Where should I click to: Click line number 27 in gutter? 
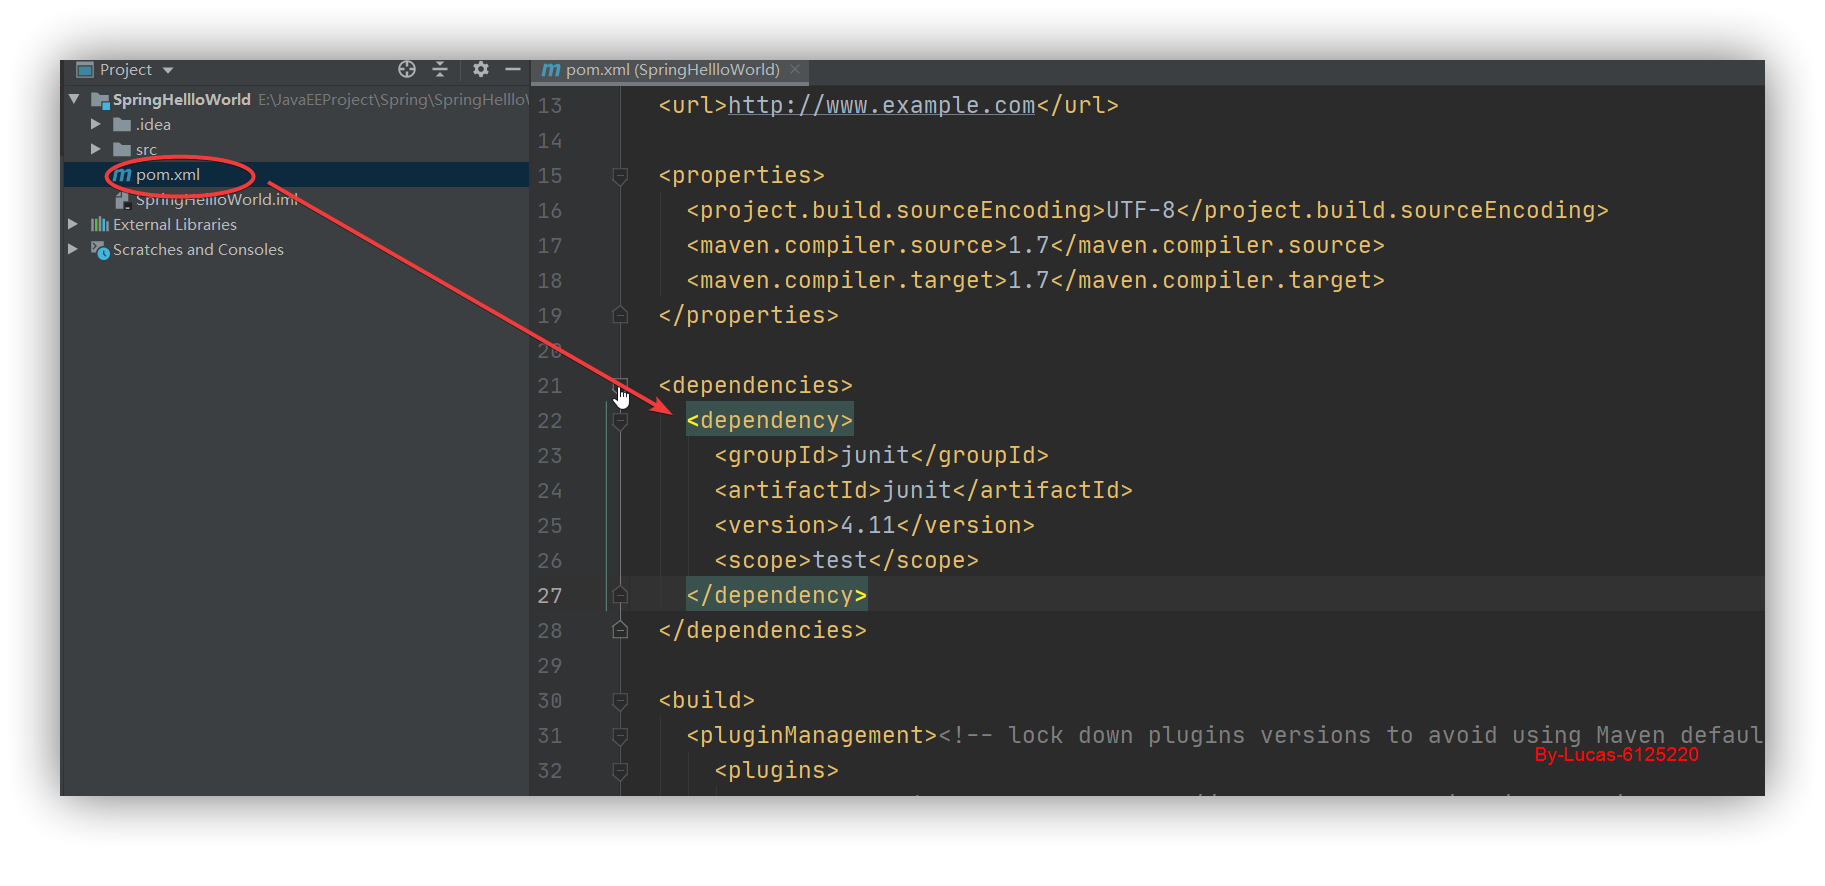click(x=550, y=596)
